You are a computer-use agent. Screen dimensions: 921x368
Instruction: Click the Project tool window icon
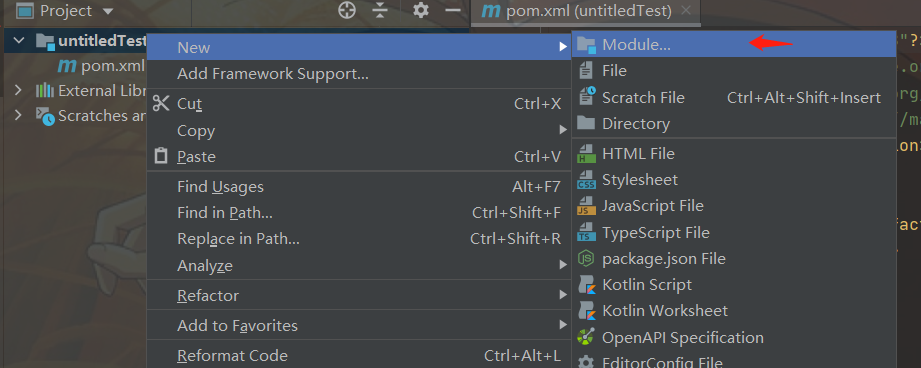24,11
